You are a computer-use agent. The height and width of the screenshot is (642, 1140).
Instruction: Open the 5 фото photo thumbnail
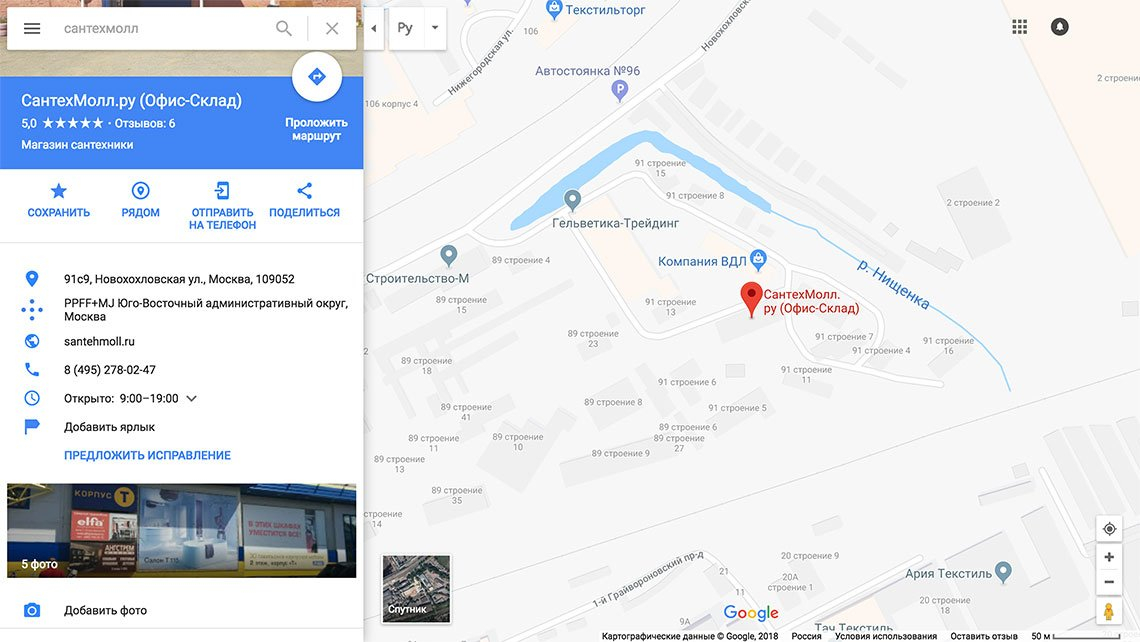182,531
